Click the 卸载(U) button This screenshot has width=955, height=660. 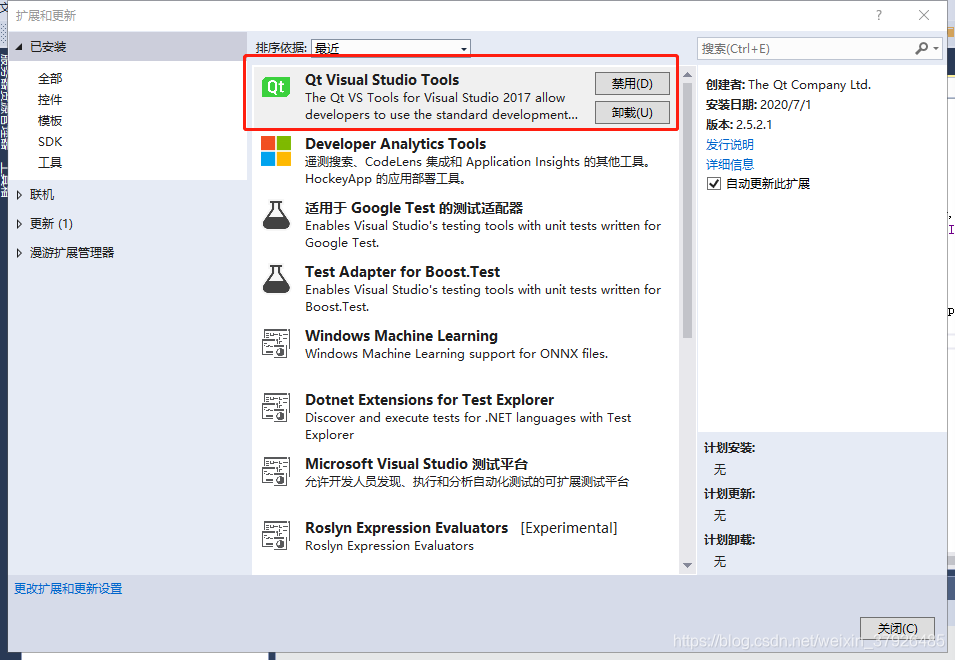[632, 113]
